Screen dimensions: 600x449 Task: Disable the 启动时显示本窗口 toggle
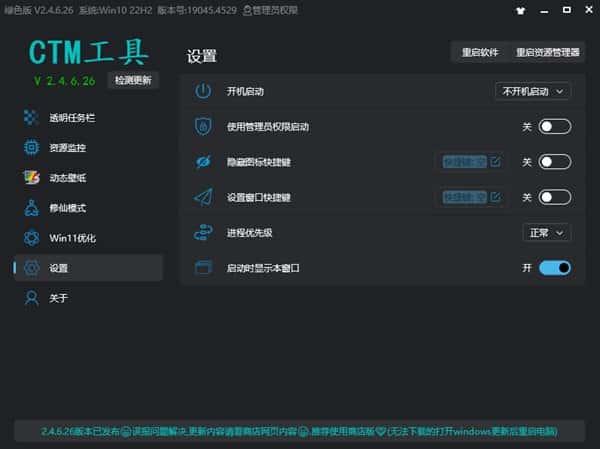click(554, 268)
